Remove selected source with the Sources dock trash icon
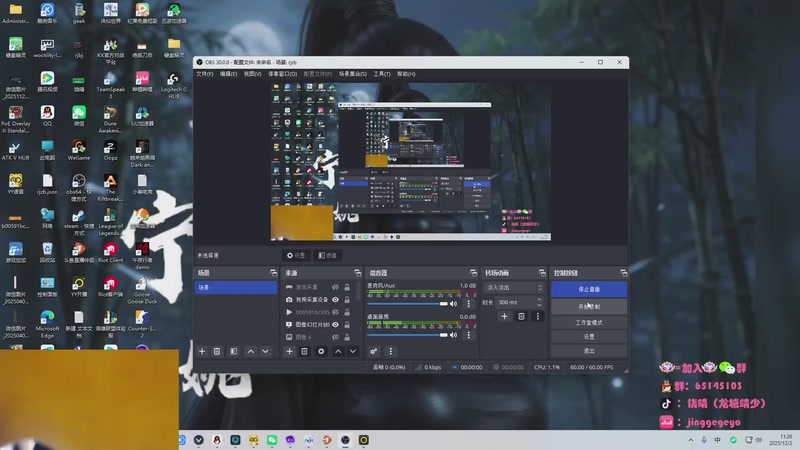The height and width of the screenshot is (450, 800). pyautogui.click(x=304, y=352)
